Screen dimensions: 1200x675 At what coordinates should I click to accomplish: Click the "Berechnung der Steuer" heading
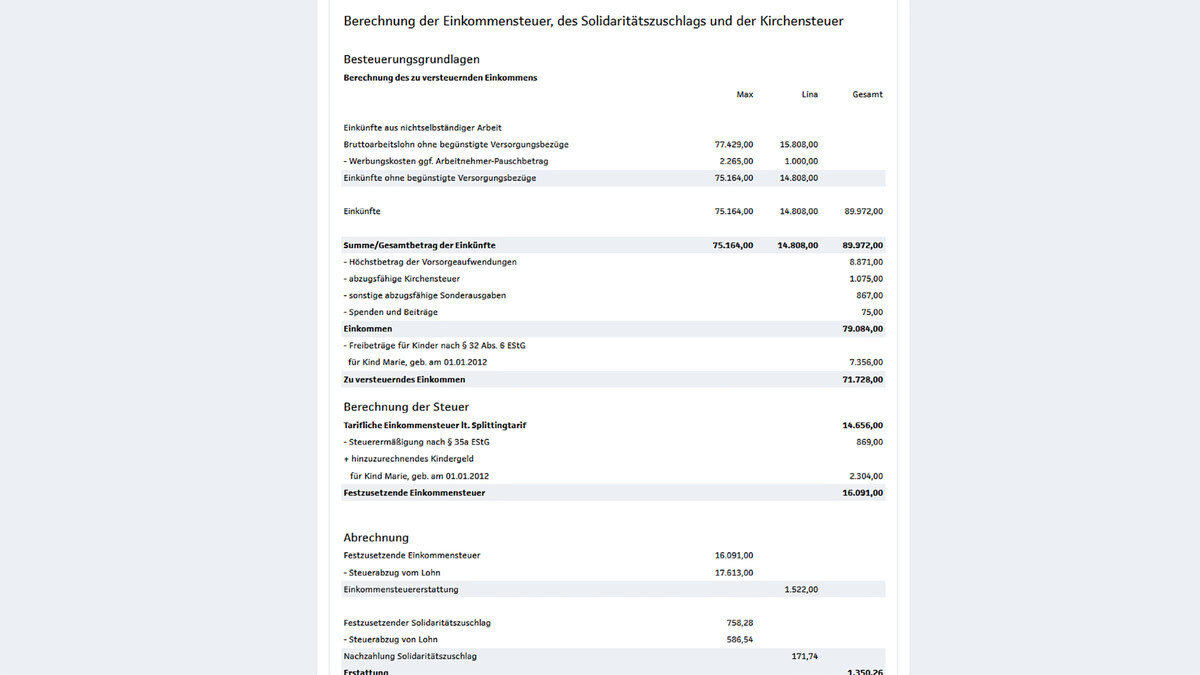(406, 407)
